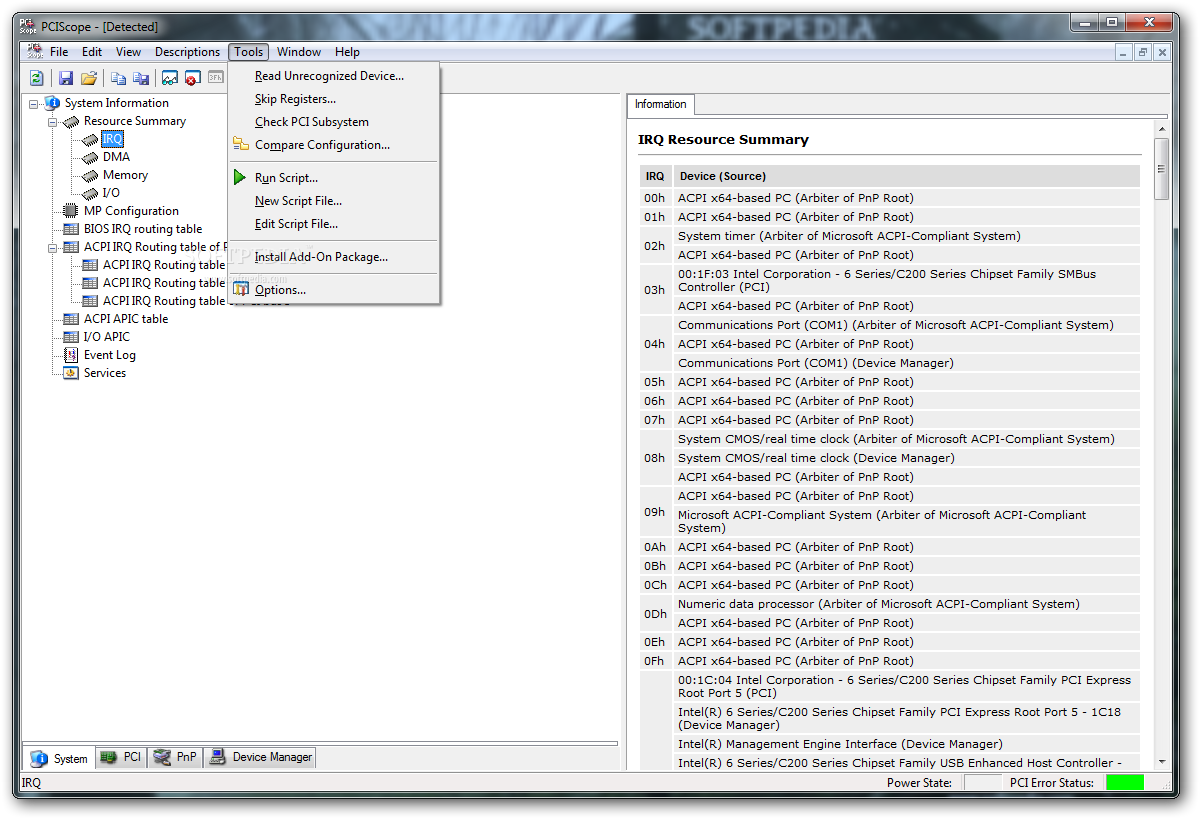1200x819 pixels.
Task: Click the '0Dh' IRQ cell
Action: click(655, 614)
